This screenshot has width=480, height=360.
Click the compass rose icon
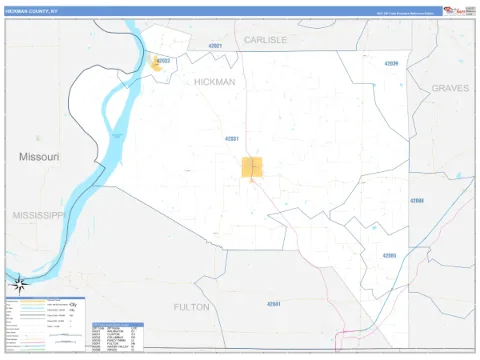point(19,284)
